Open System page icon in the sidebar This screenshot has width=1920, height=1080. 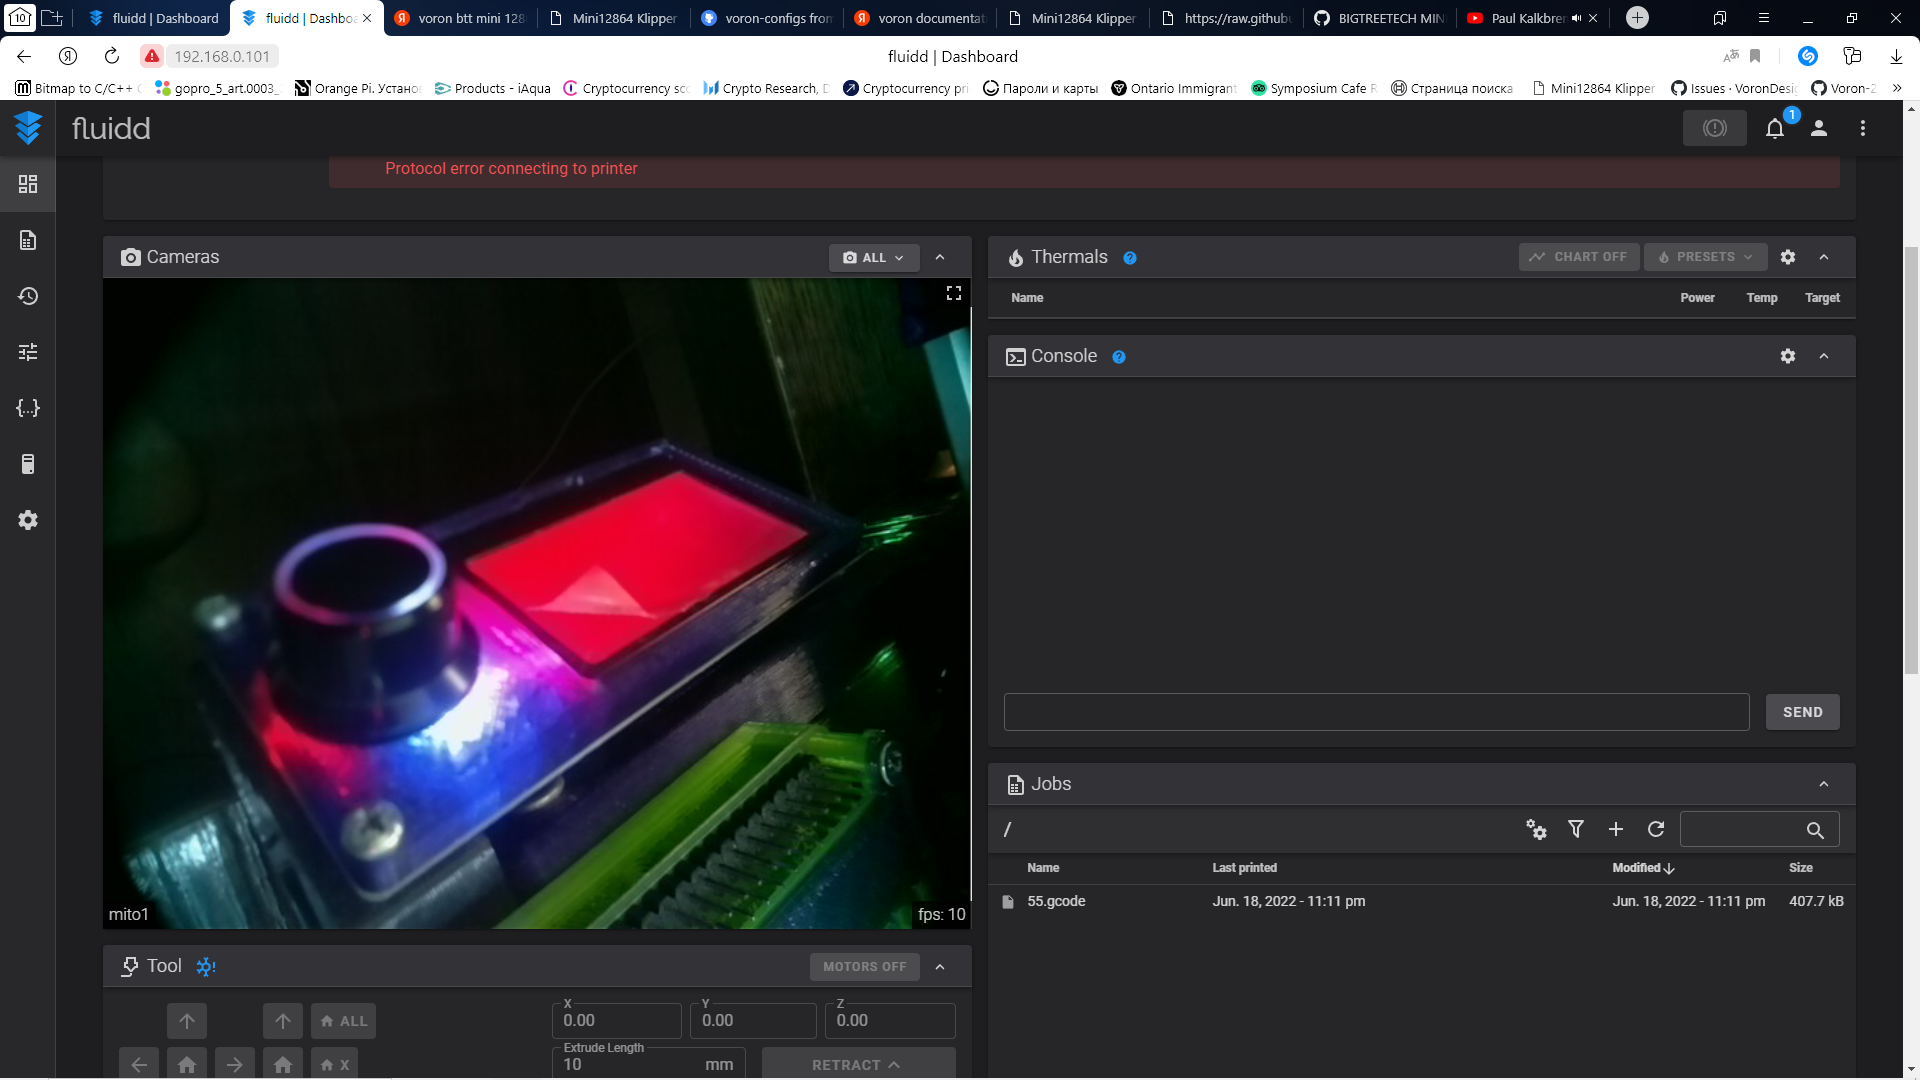[x=28, y=464]
